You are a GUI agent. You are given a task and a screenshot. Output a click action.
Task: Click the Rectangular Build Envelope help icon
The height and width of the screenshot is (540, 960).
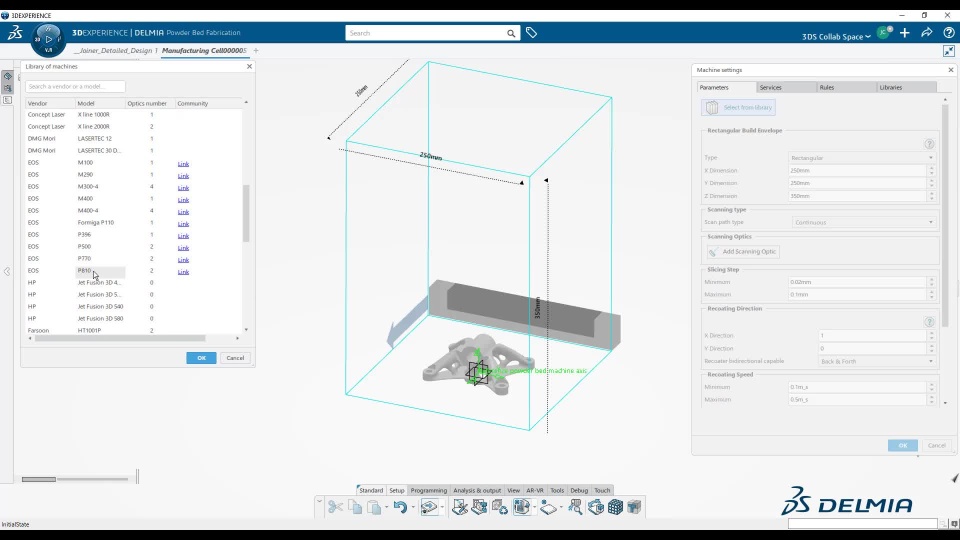[929, 144]
